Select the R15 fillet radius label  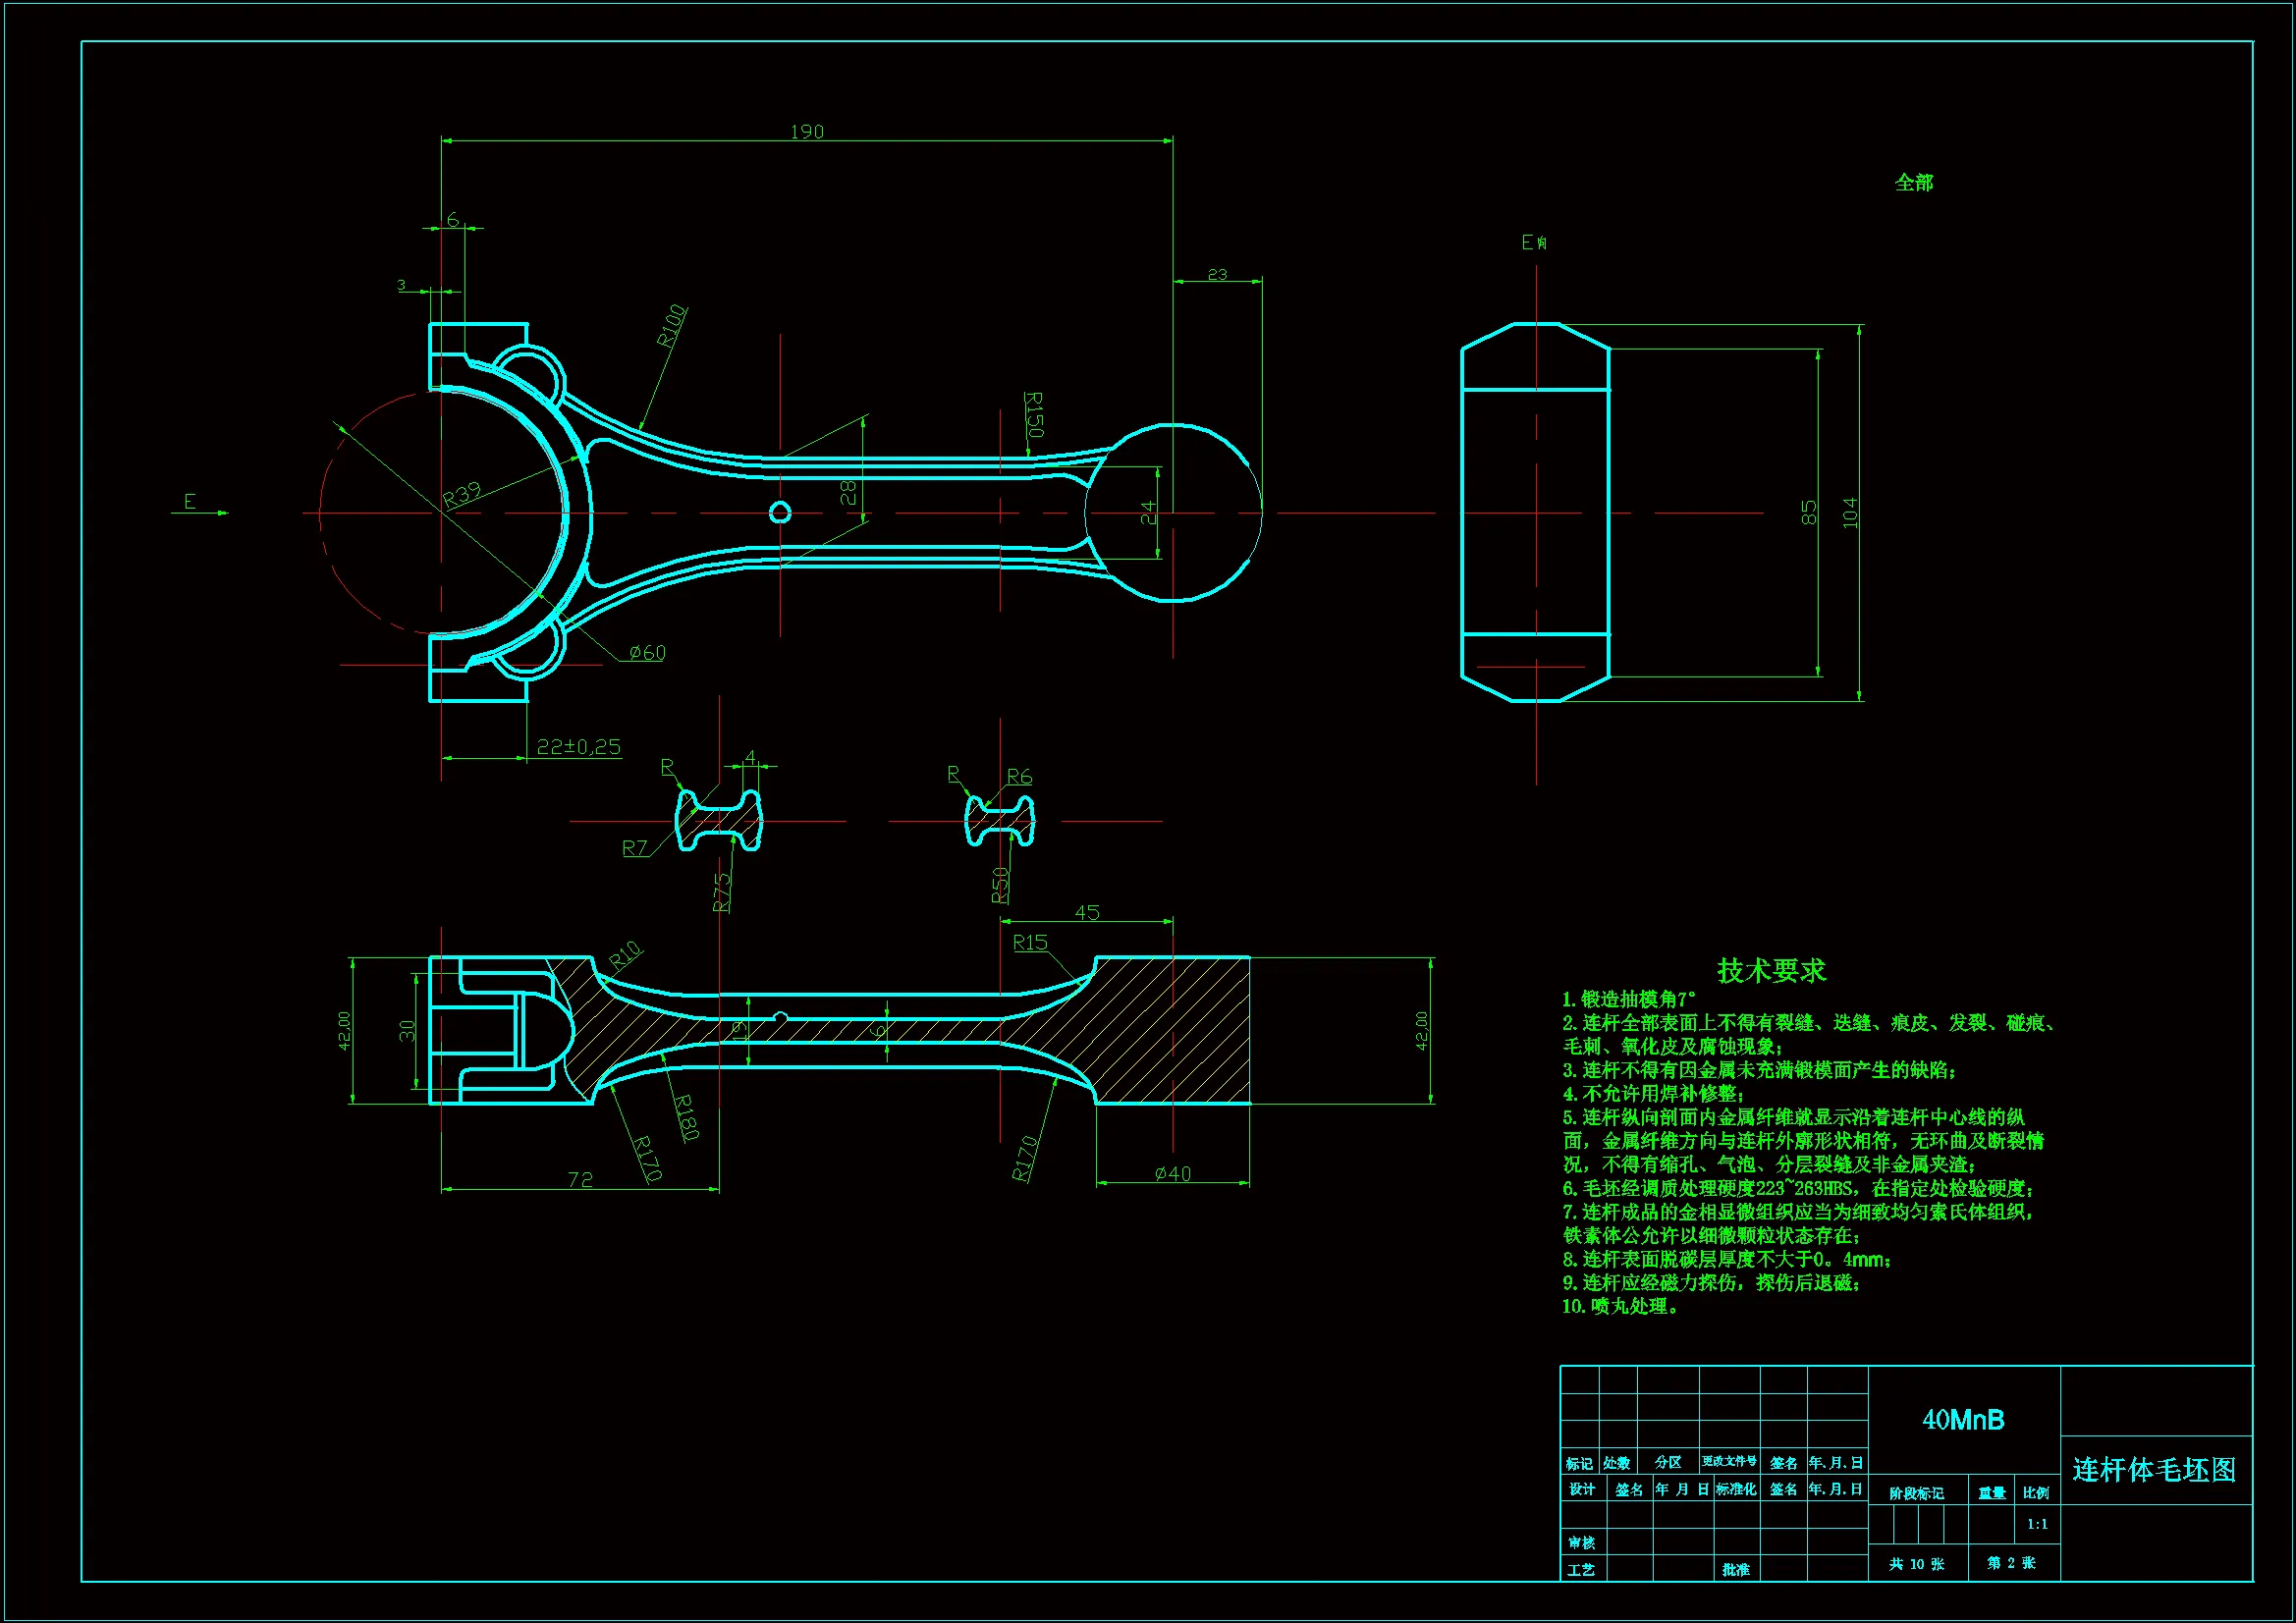[1030, 943]
